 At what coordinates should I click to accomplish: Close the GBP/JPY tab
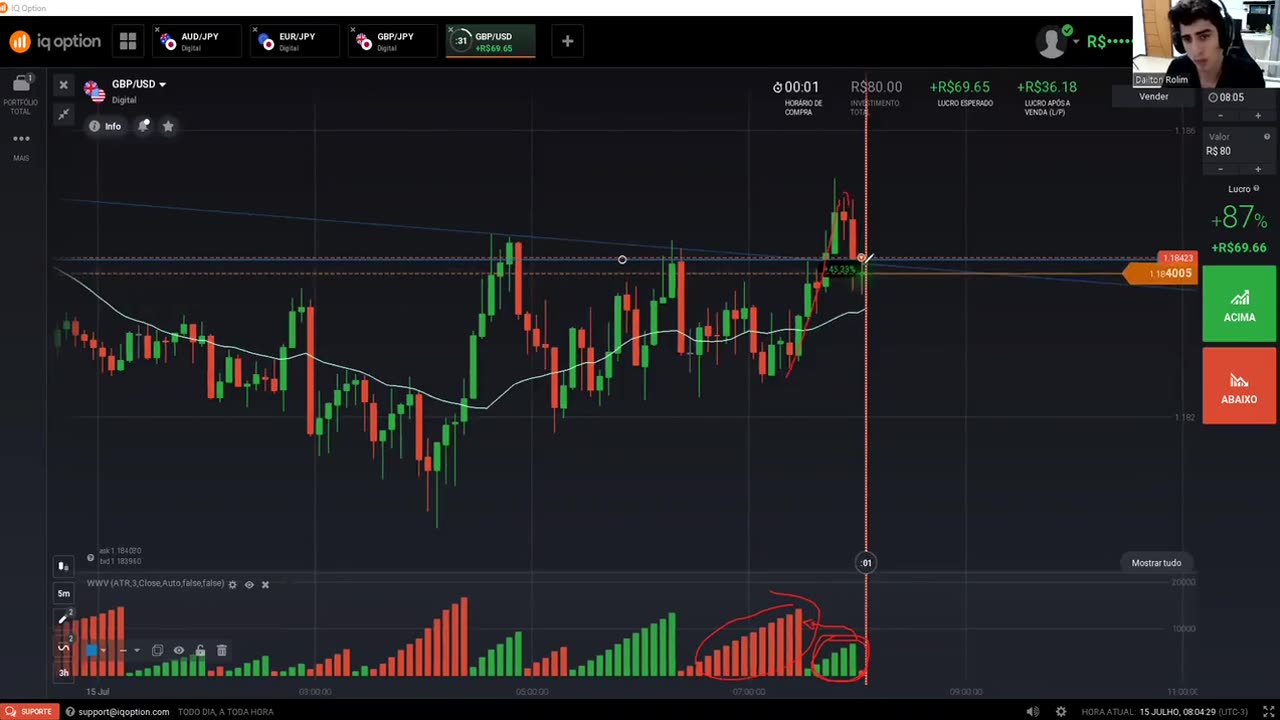pos(355,30)
